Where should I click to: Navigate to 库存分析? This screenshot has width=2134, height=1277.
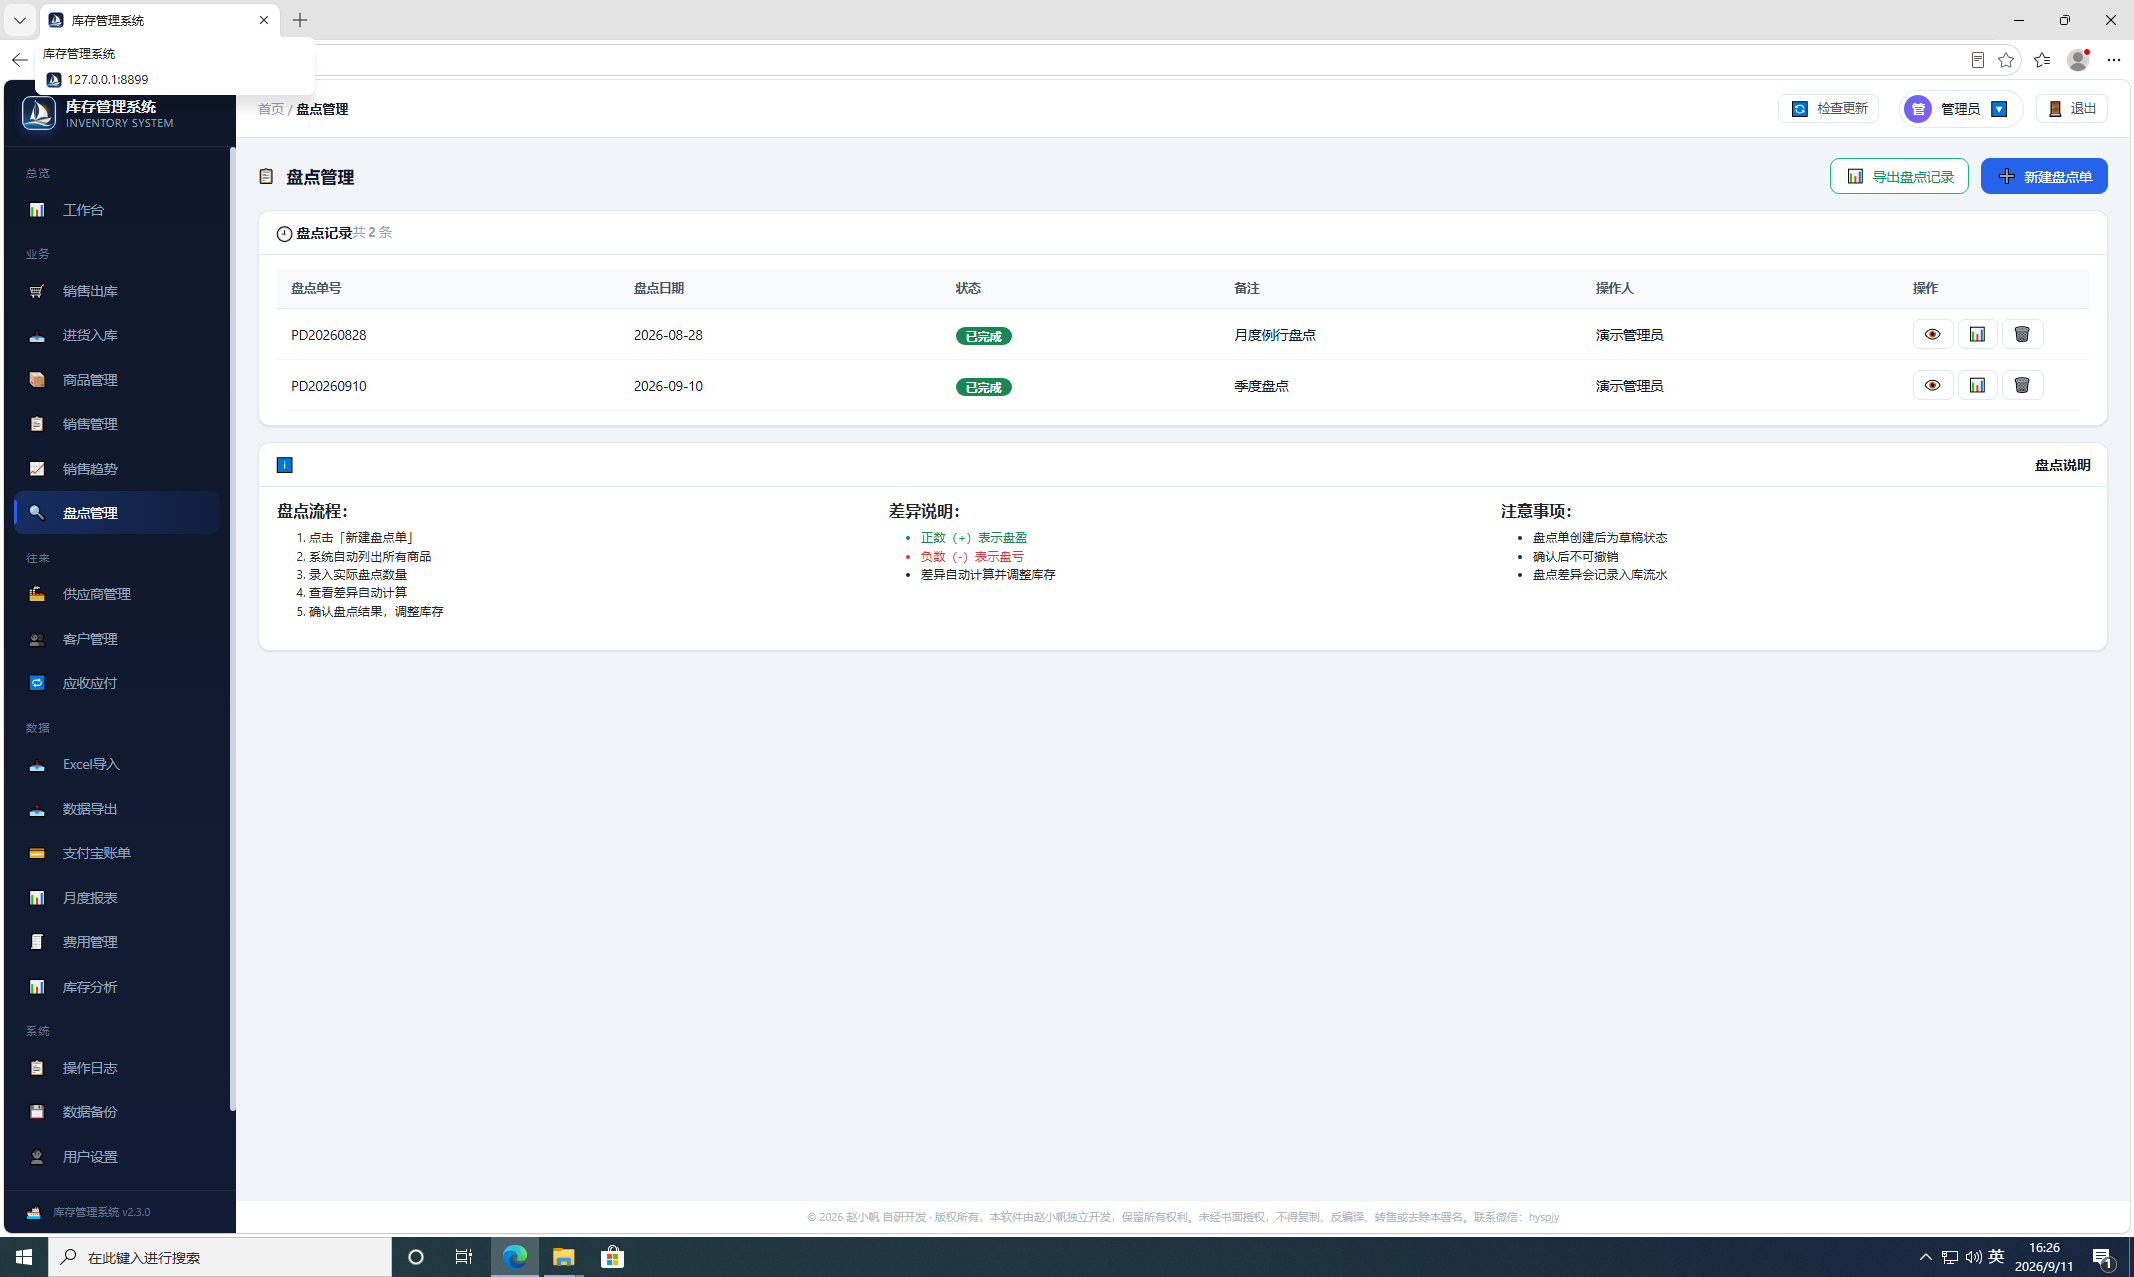(x=117, y=987)
